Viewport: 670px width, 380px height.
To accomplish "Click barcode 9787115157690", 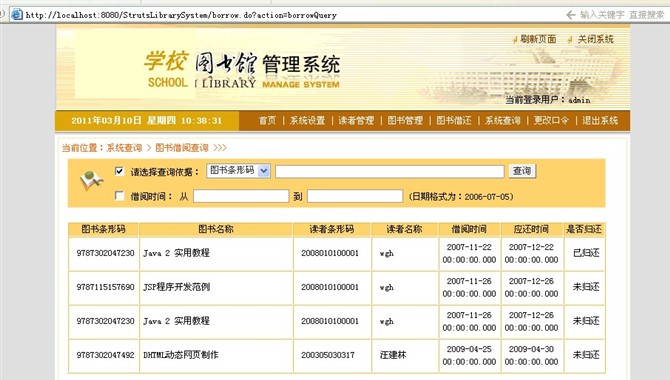I will 105,287.
